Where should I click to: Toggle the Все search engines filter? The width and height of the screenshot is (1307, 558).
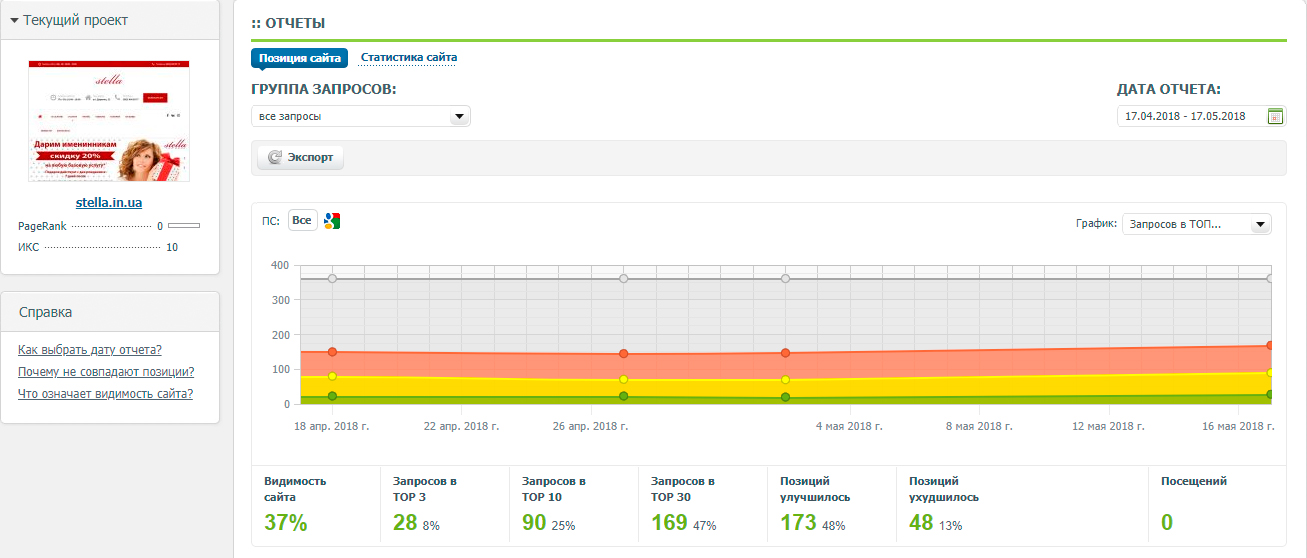tap(302, 220)
